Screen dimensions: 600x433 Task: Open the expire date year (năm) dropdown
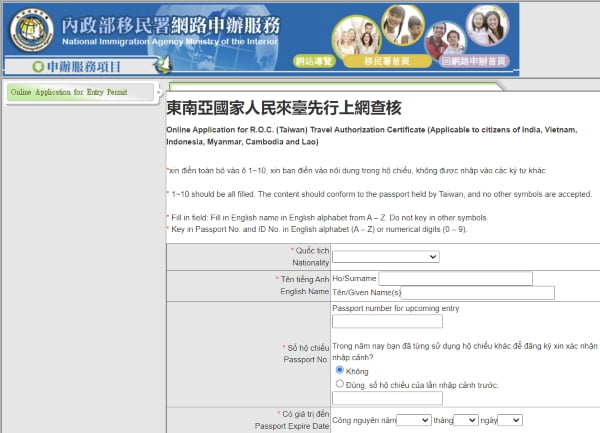point(414,420)
